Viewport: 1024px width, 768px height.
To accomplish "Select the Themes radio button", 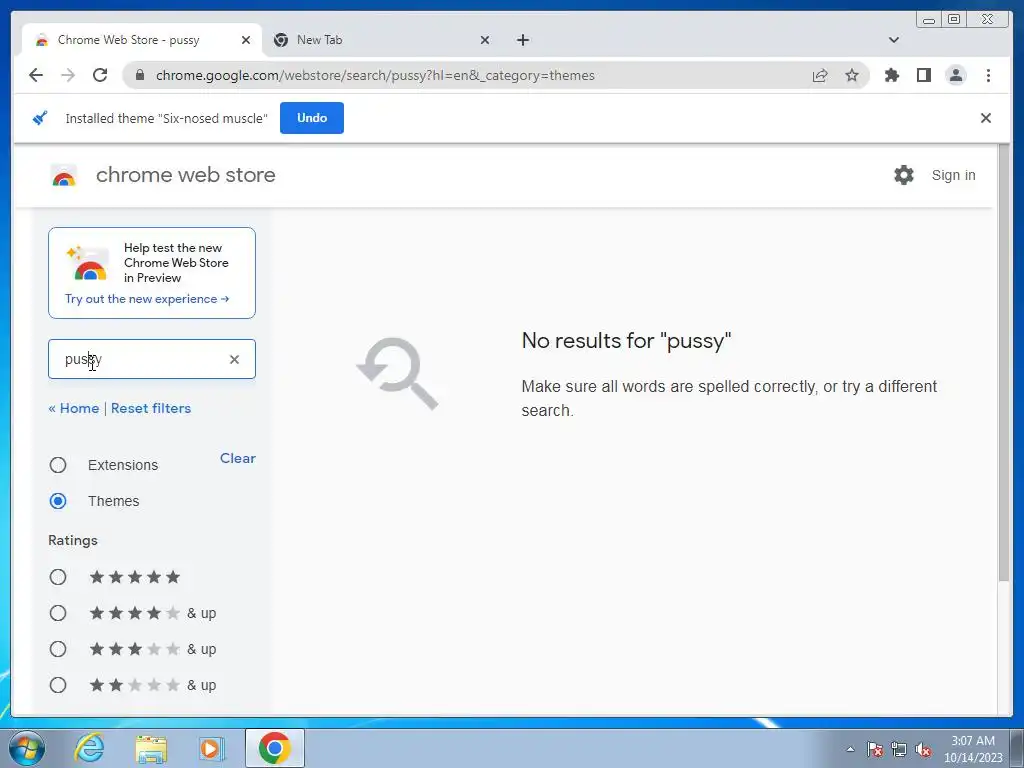I will (x=58, y=501).
